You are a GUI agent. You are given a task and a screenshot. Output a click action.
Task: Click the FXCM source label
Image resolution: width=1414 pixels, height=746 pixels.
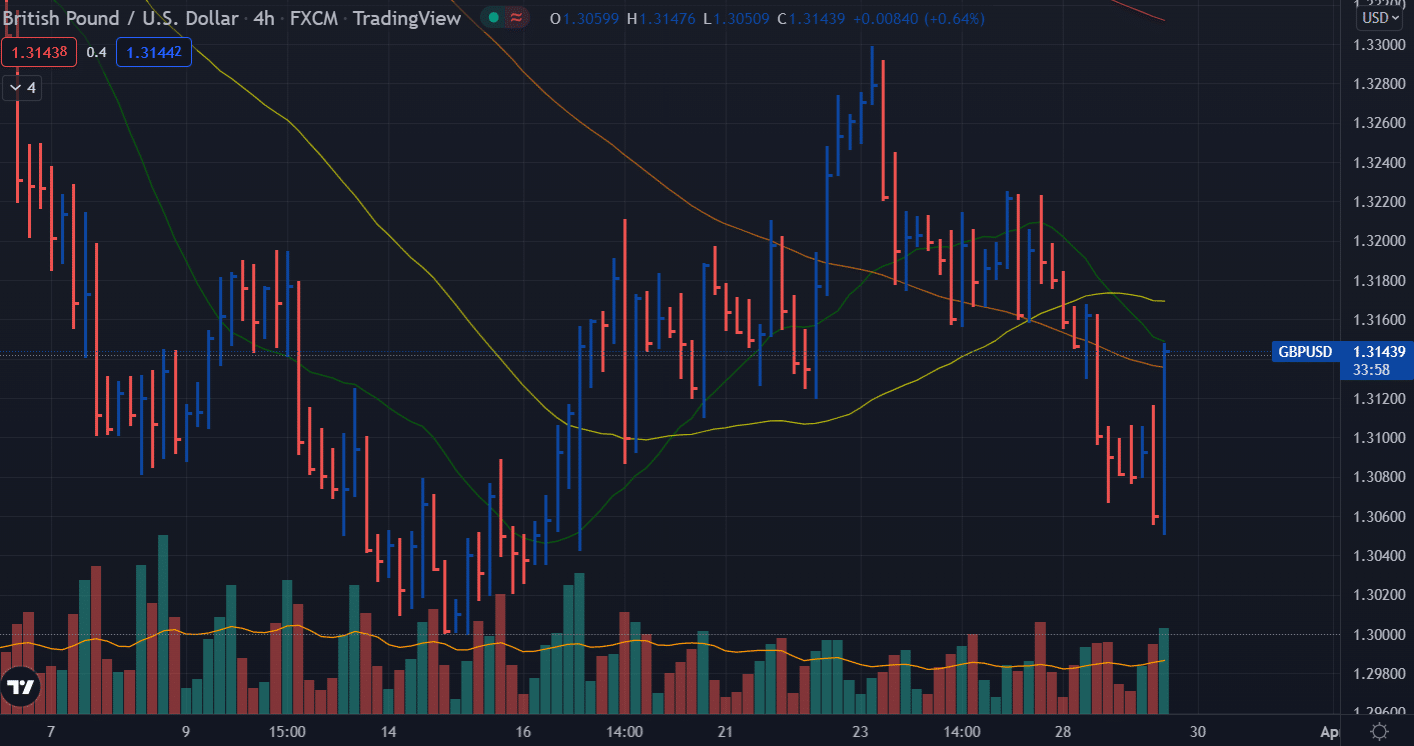pyautogui.click(x=313, y=18)
